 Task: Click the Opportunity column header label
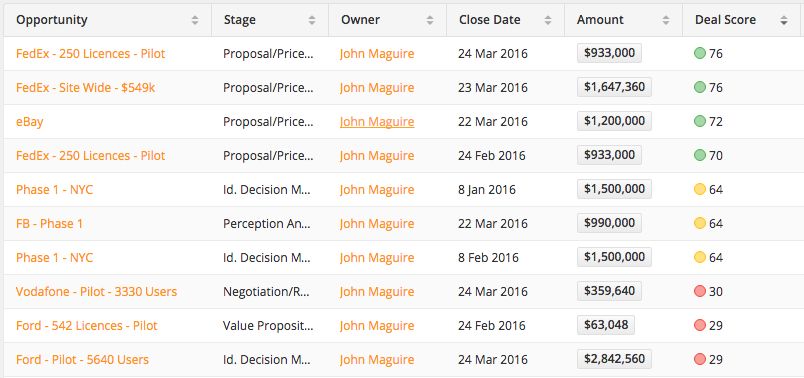[x=52, y=20]
